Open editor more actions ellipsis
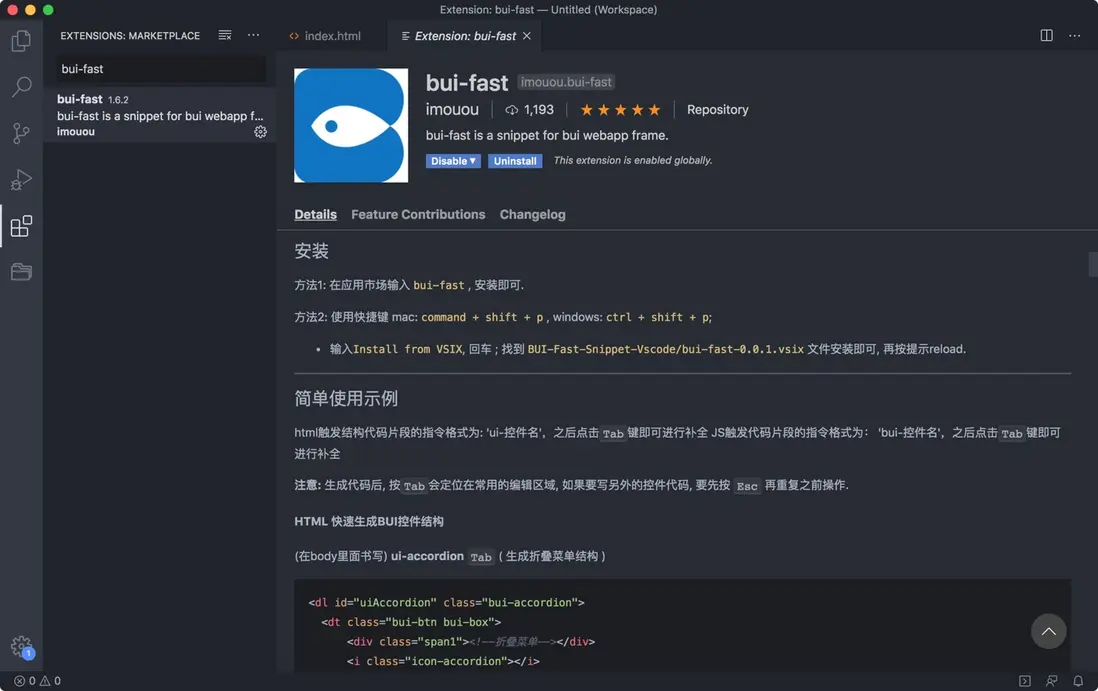The width and height of the screenshot is (1098, 691). [x=1074, y=35]
